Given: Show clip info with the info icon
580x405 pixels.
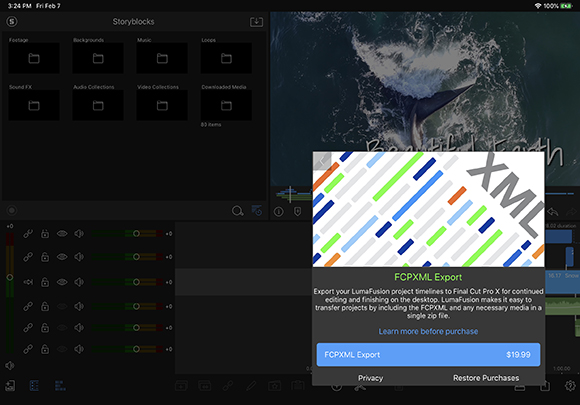Looking at the screenshot, I should 279,212.
